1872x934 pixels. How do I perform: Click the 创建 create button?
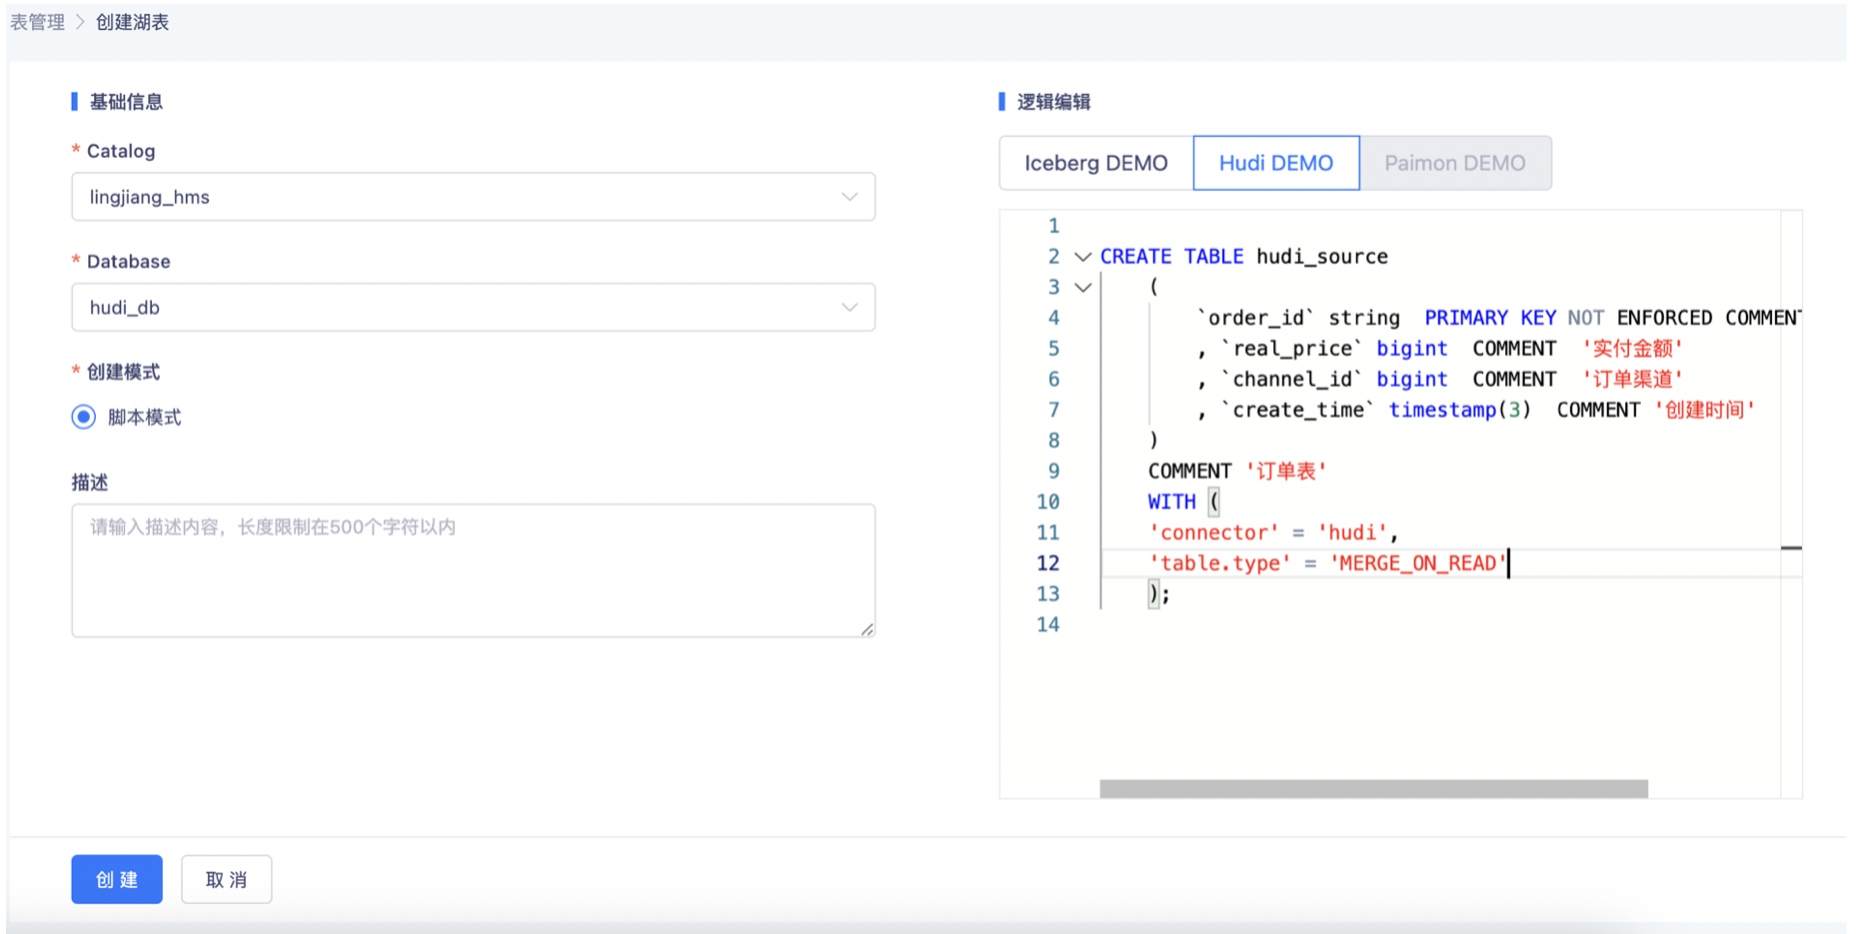[117, 879]
